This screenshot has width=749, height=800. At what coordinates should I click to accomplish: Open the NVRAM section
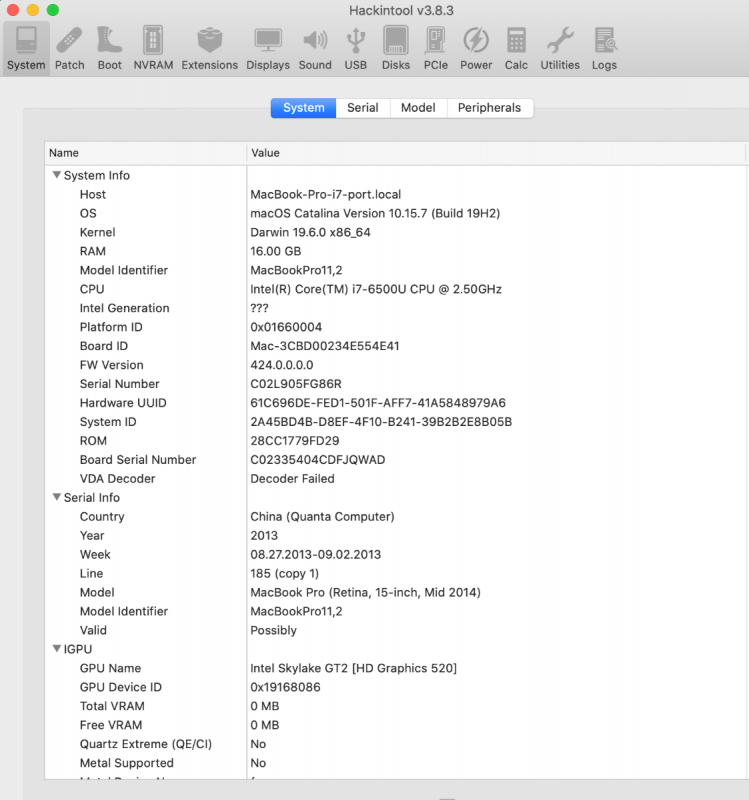[153, 48]
